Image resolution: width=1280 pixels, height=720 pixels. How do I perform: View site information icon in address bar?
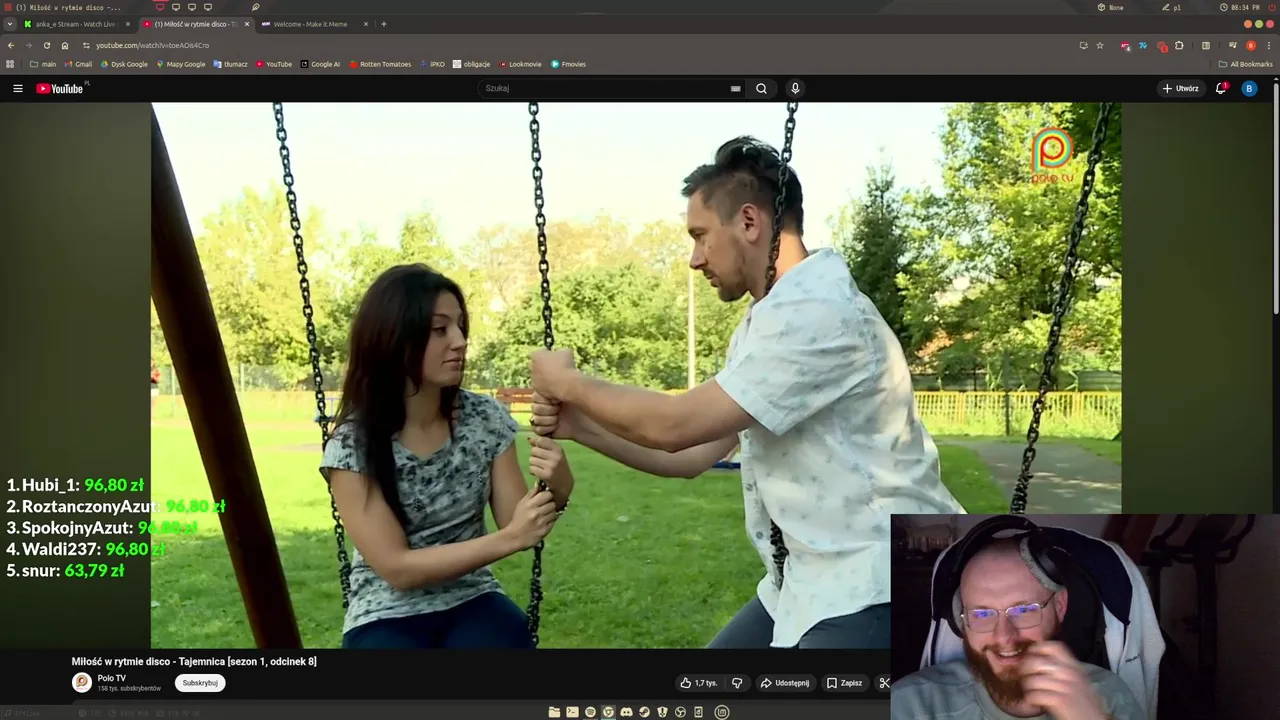86,45
